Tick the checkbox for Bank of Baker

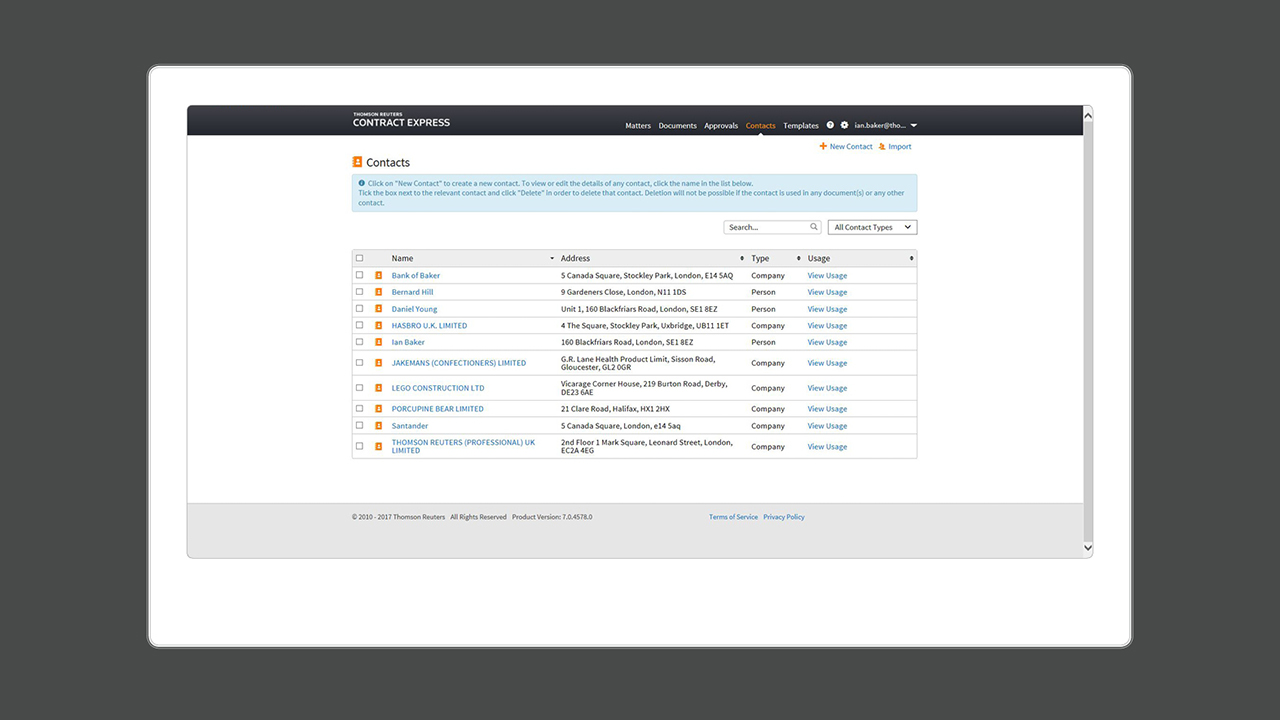pos(360,275)
